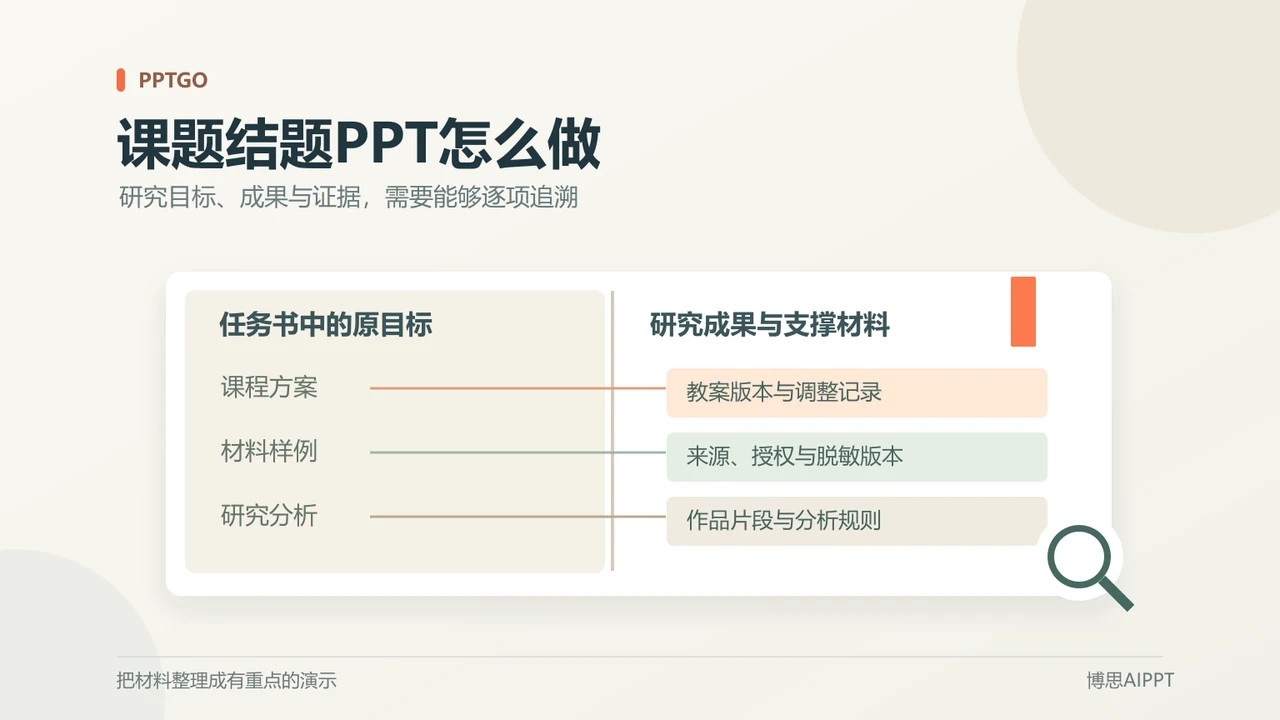Viewport: 1280px width, 720px height.
Task: Click the PPTGO brand label
Action: coord(173,81)
